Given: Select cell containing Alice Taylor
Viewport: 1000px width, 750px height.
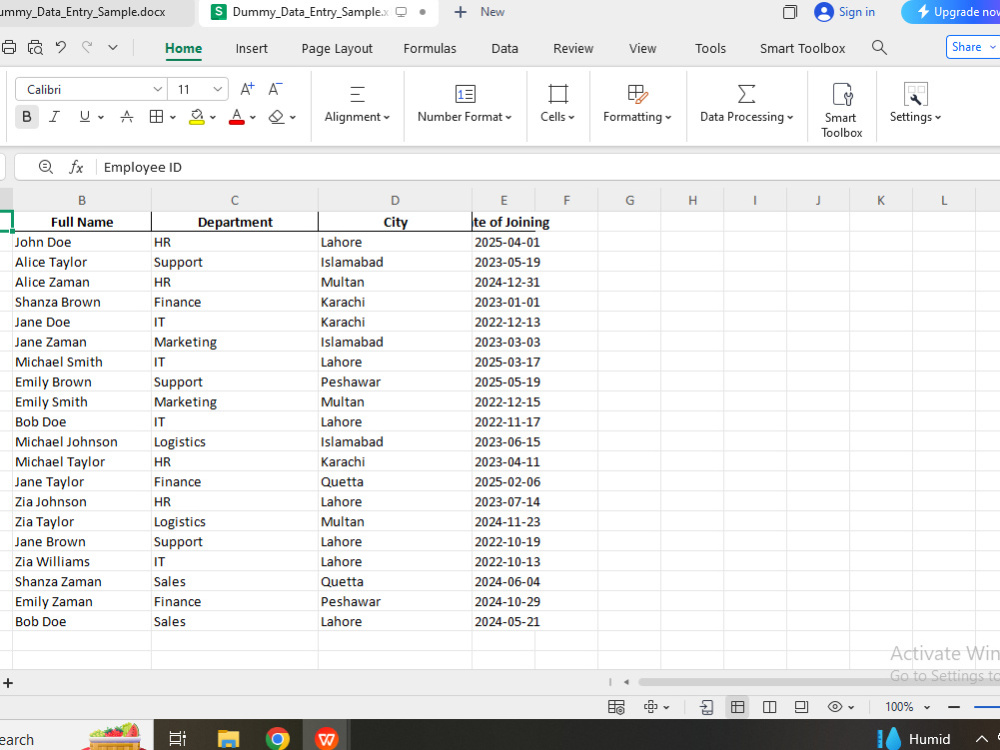Looking at the screenshot, I should click(82, 262).
